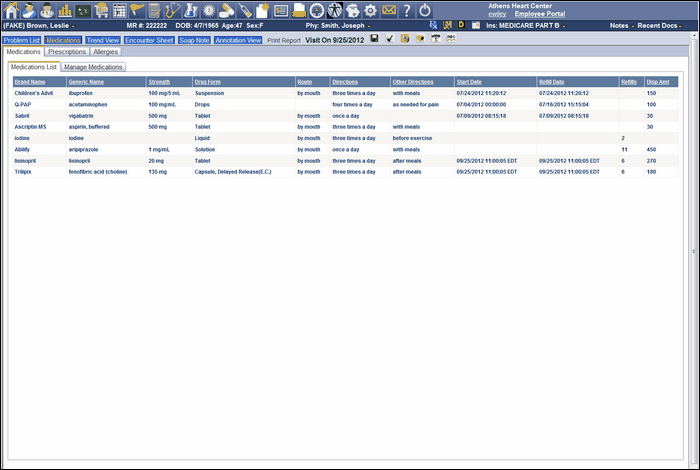
Task: Click the printer toolbar icon
Action: (299, 10)
